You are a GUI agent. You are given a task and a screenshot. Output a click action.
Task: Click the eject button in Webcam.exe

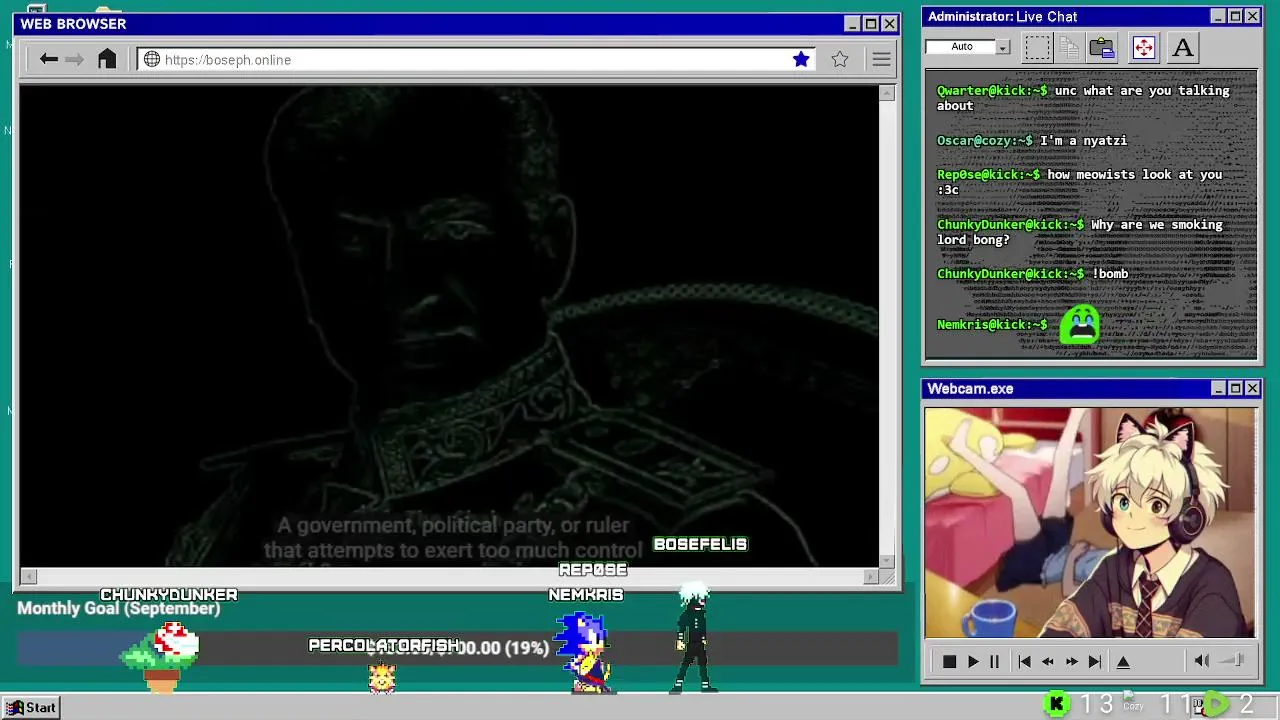tap(1123, 661)
